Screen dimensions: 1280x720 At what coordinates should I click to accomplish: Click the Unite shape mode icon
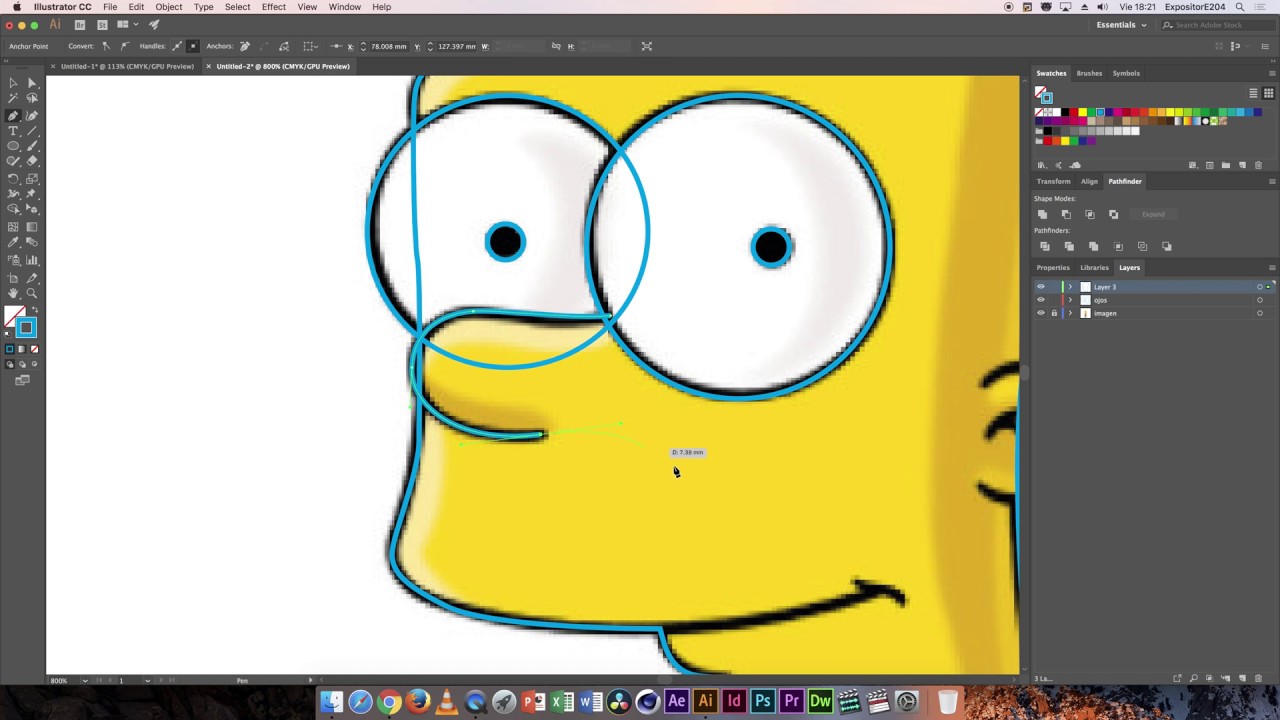pos(1042,214)
